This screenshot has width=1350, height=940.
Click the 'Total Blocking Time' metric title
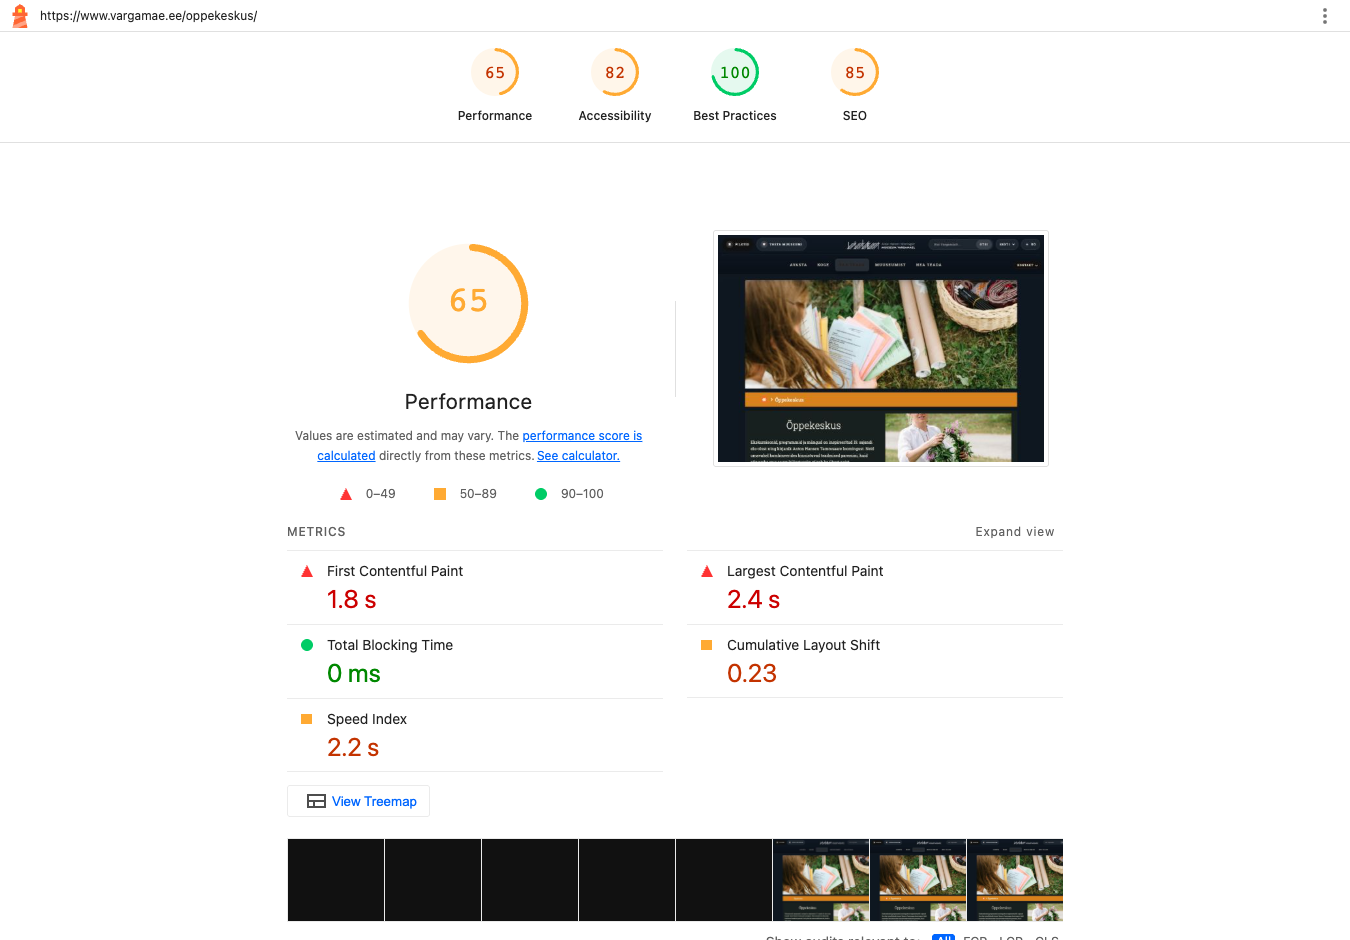point(390,645)
